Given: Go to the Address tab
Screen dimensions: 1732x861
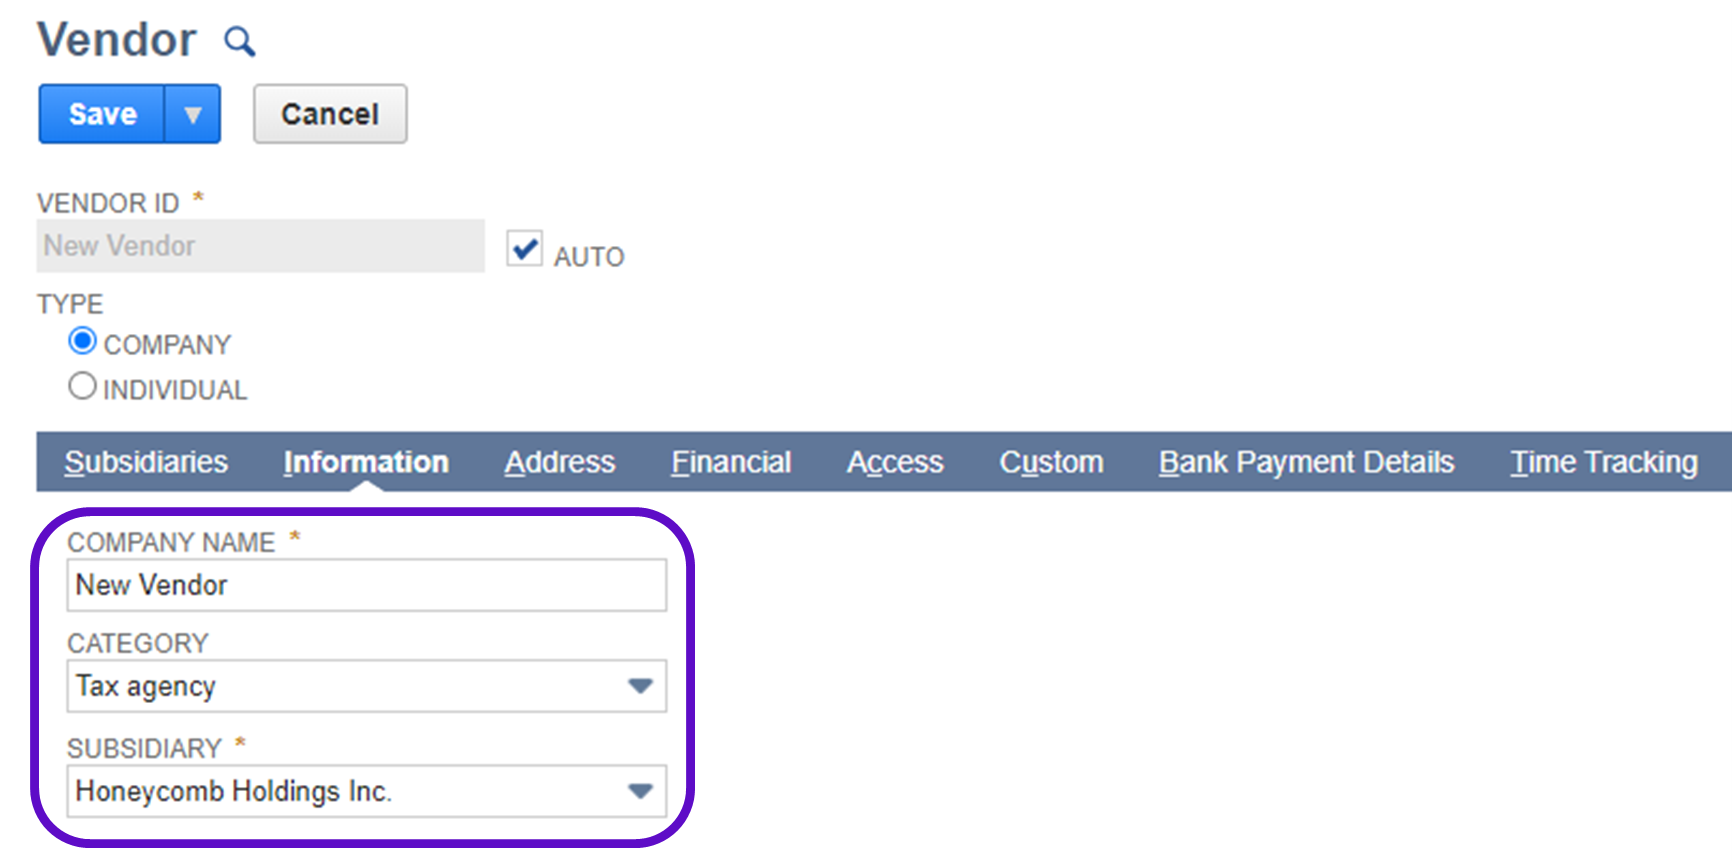Looking at the screenshot, I should click(x=560, y=462).
